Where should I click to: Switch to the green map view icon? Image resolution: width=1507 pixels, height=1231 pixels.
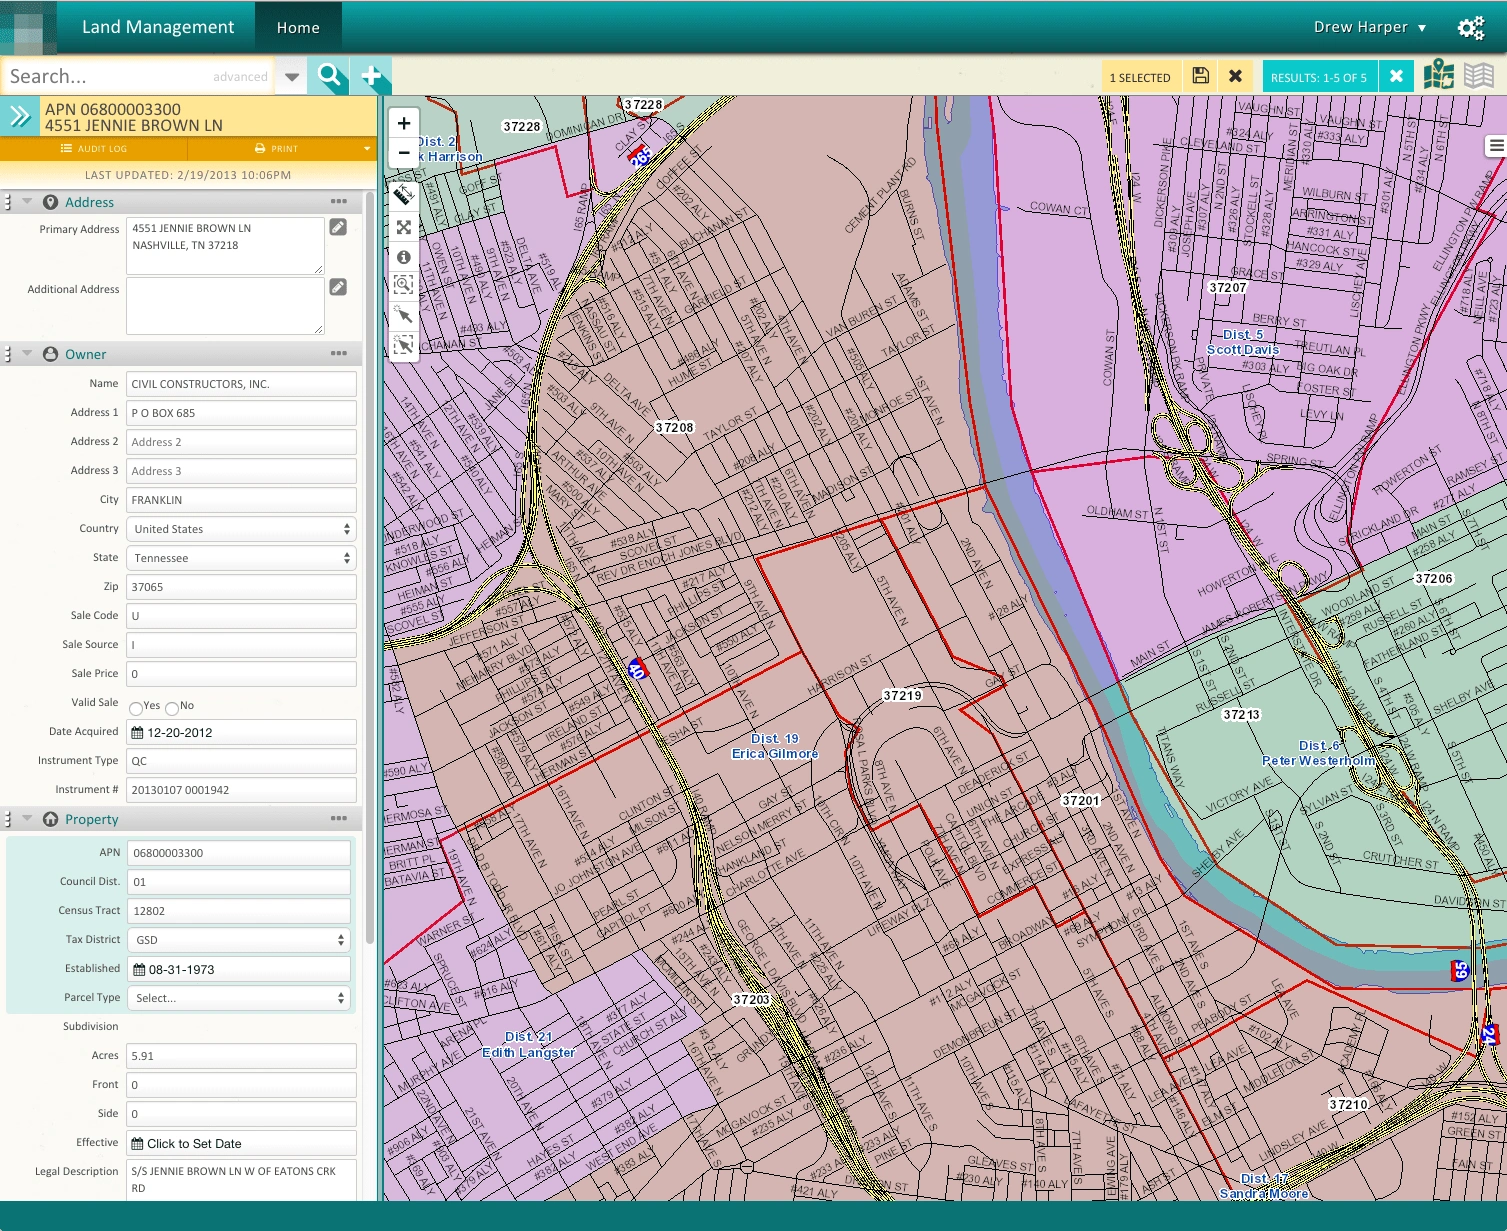pos(1439,75)
